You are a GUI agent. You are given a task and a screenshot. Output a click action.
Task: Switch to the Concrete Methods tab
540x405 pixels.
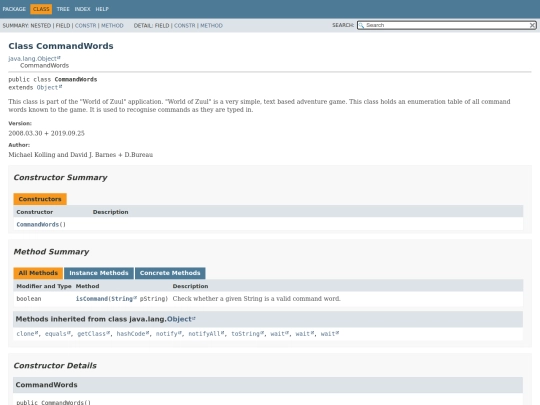click(x=170, y=273)
